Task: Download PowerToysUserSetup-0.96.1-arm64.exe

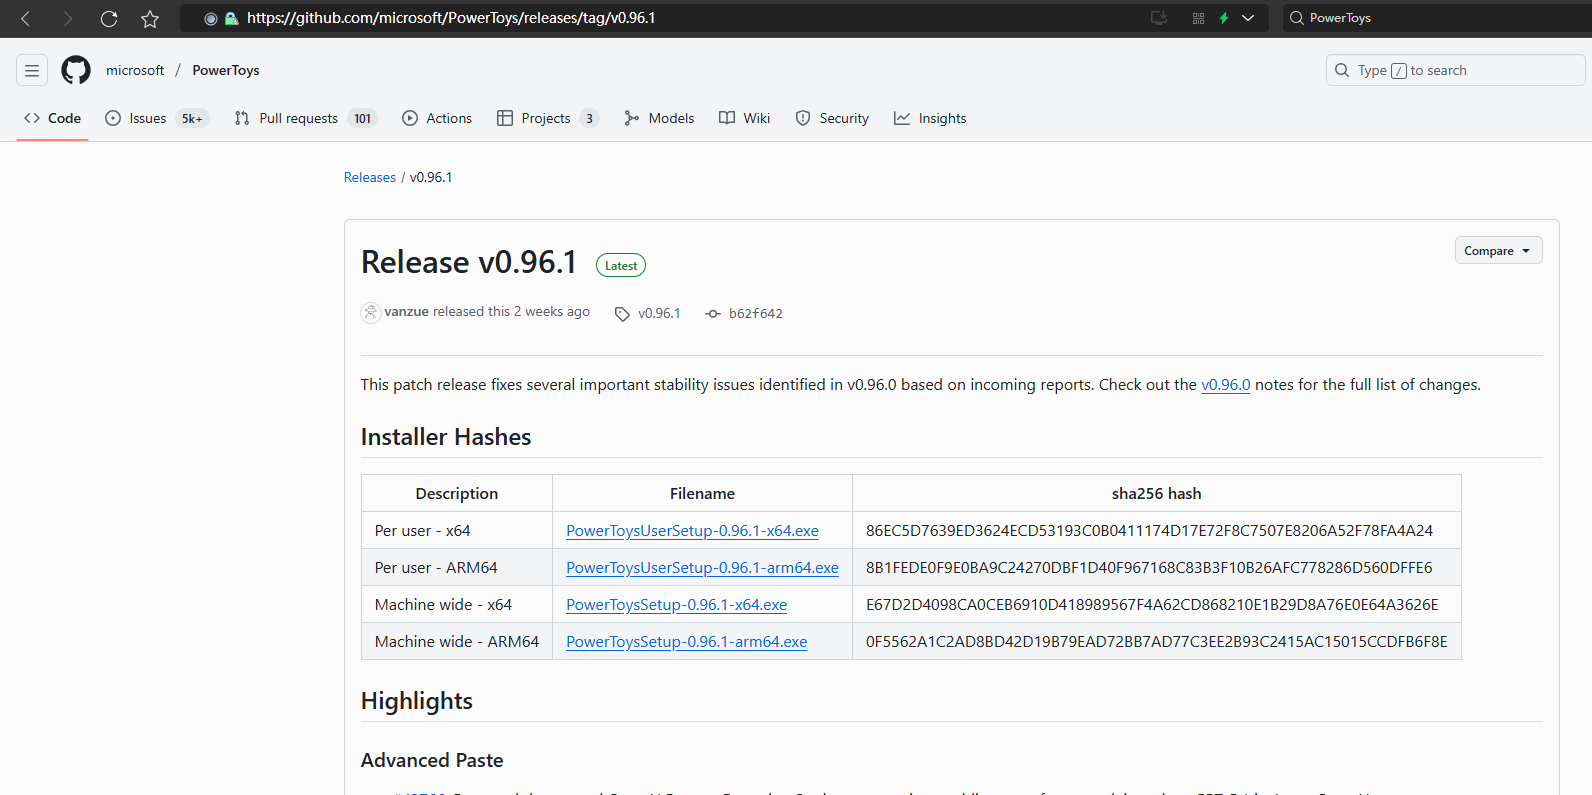Action: tap(702, 568)
